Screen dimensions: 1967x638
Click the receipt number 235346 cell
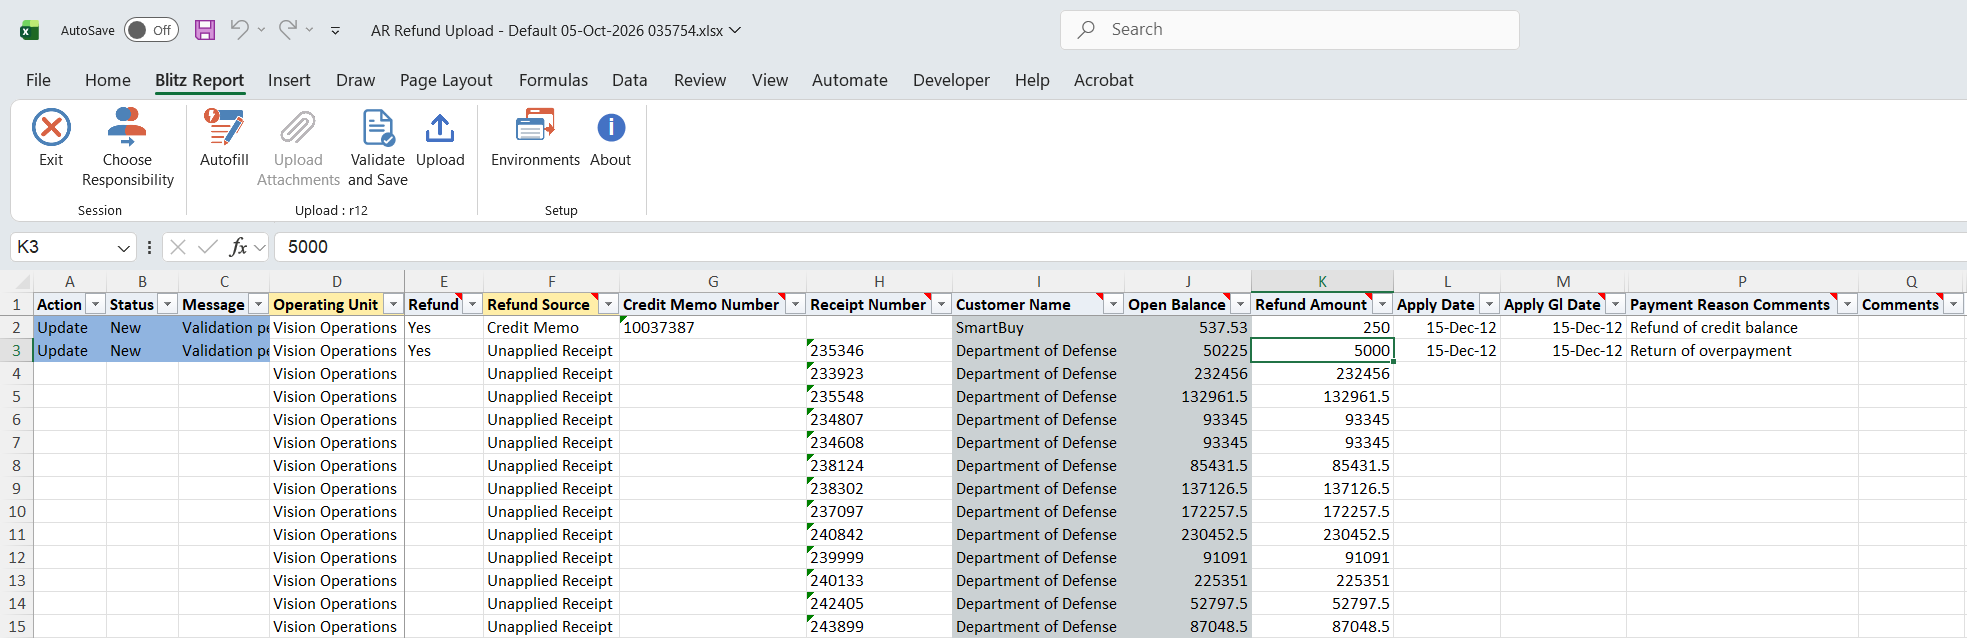point(879,351)
